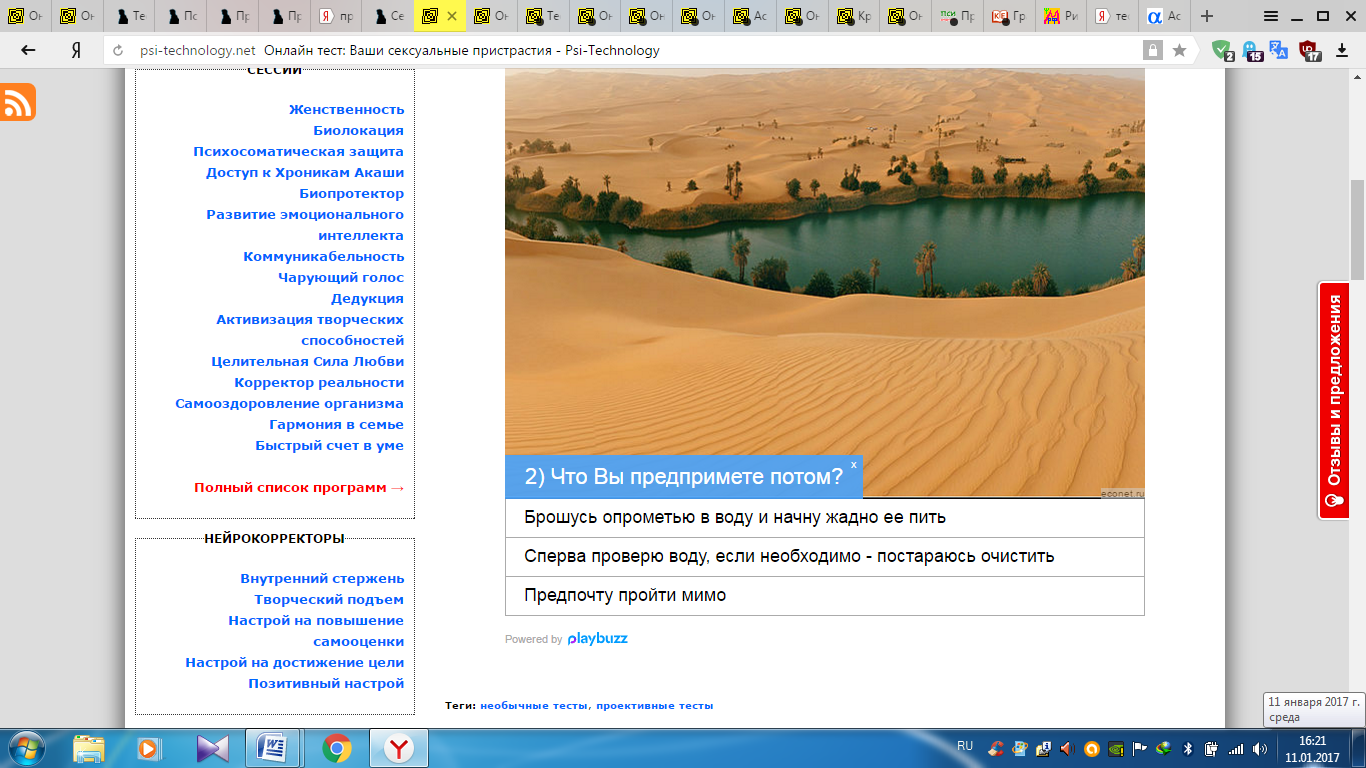
Task: Bookmark the page with the star icon
Action: click(x=1179, y=50)
